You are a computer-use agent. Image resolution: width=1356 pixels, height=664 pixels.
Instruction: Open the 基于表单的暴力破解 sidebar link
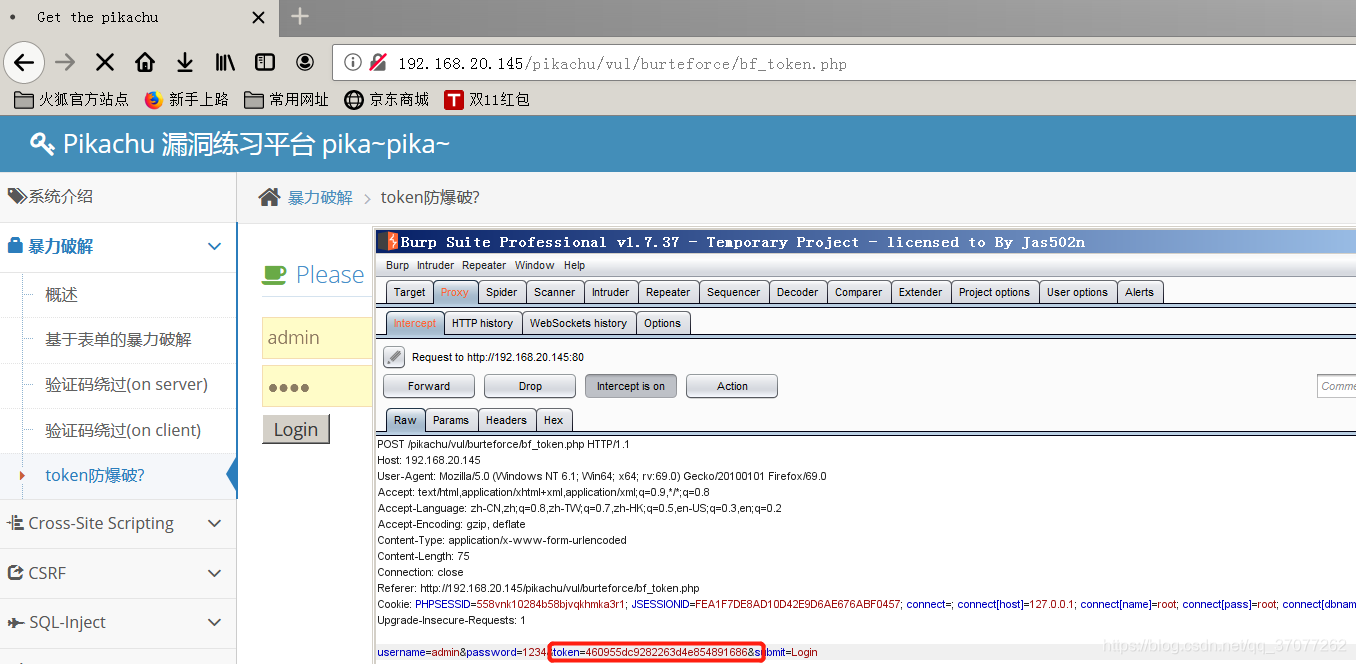[x=118, y=340]
